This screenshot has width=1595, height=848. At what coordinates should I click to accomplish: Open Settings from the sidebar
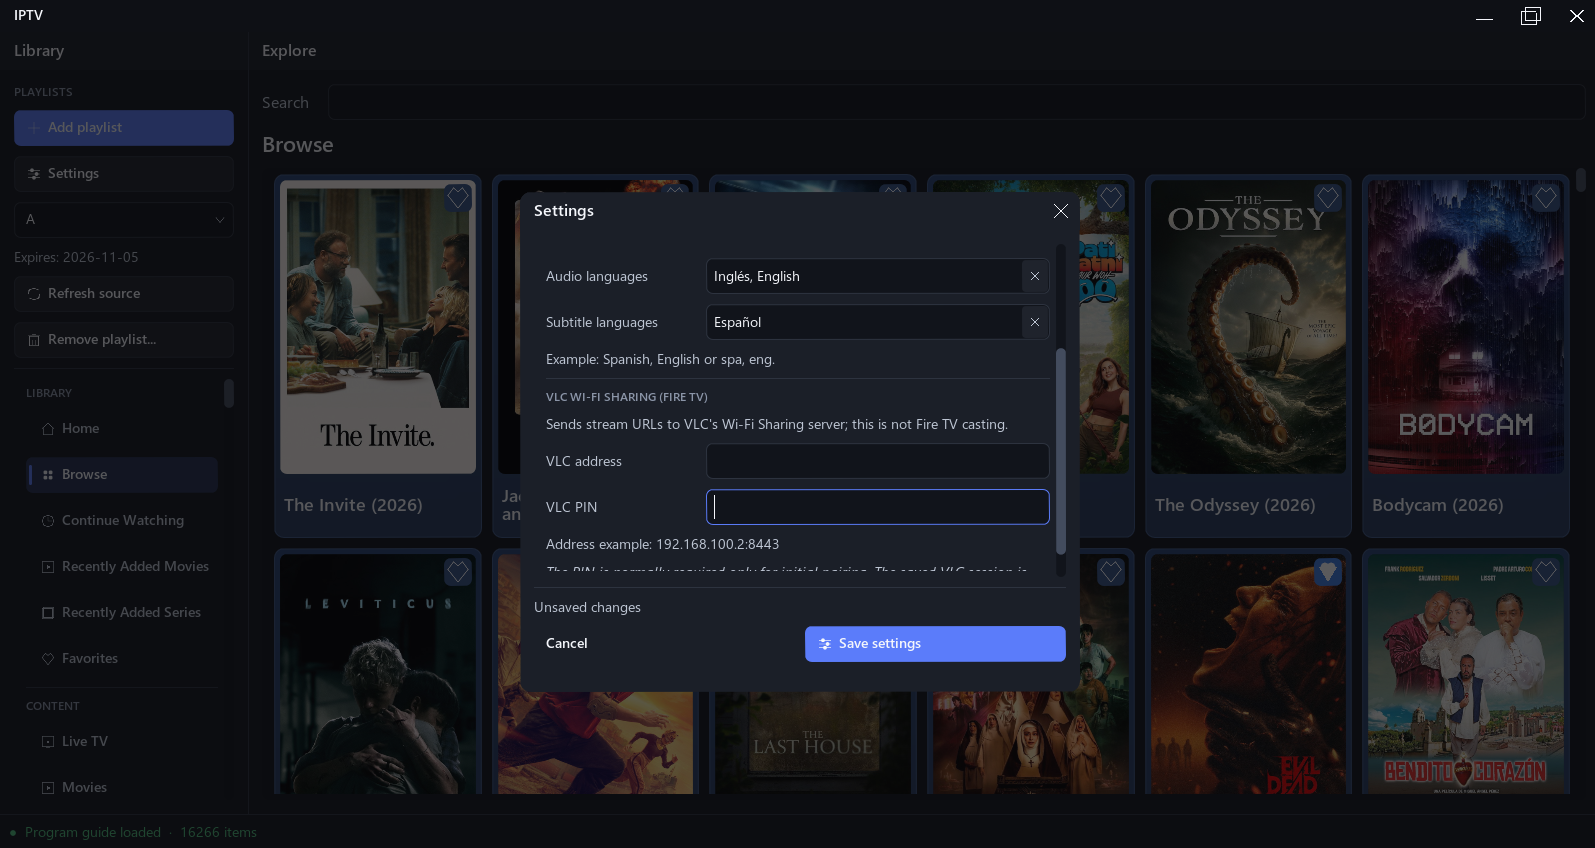(x=124, y=173)
